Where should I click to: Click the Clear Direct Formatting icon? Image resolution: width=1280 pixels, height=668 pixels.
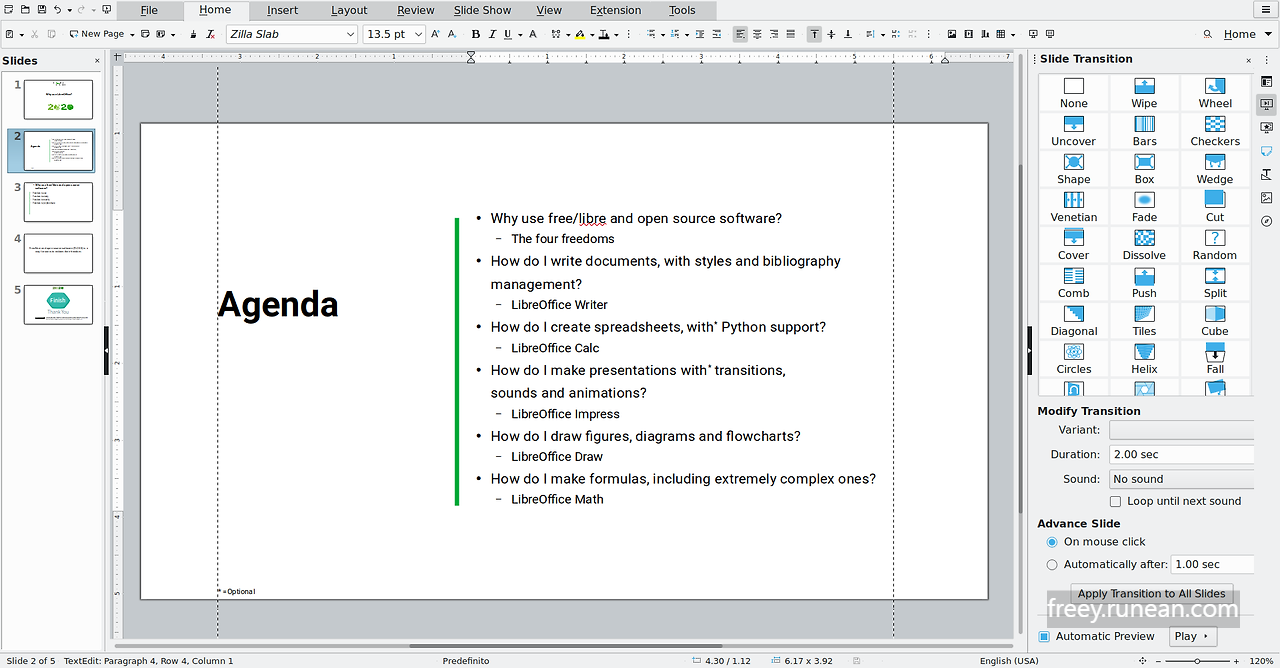[208, 33]
